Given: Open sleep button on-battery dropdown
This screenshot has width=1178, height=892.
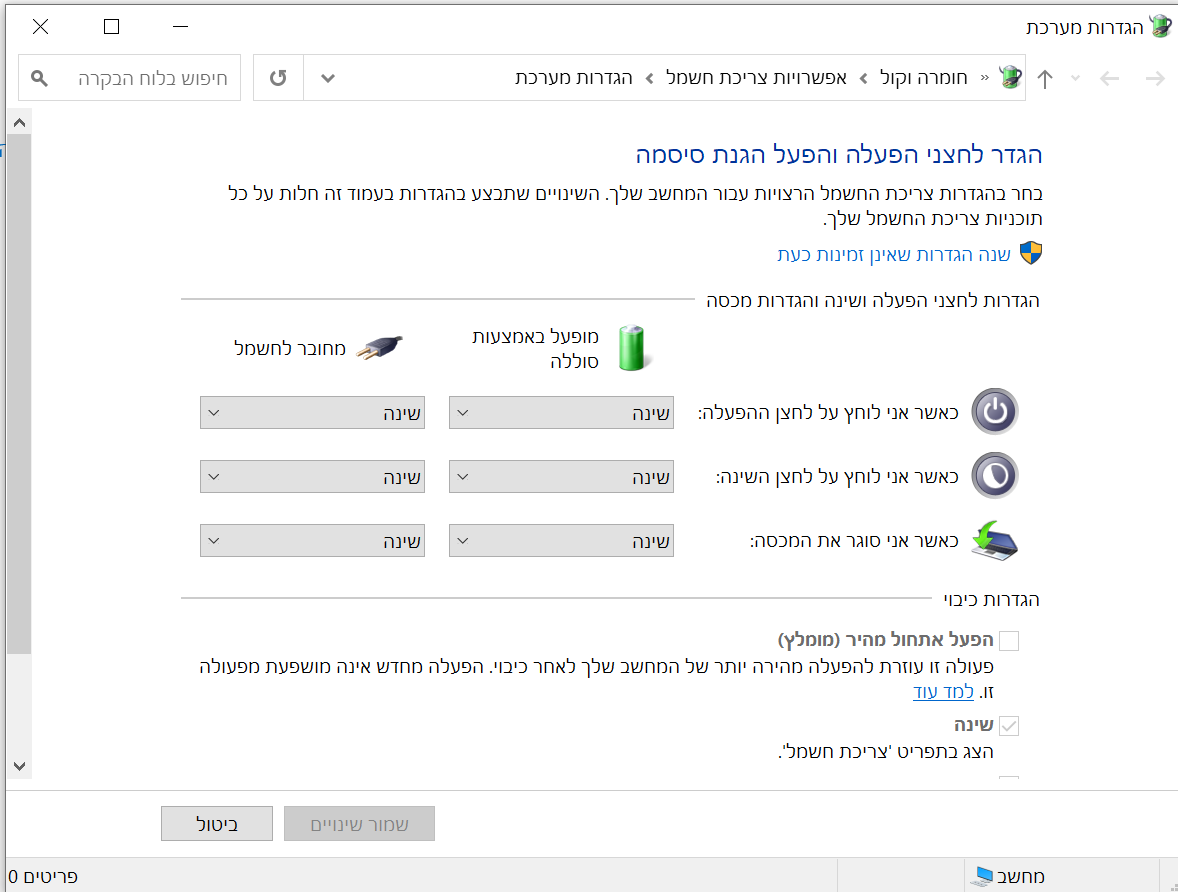Looking at the screenshot, I should pos(561,476).
